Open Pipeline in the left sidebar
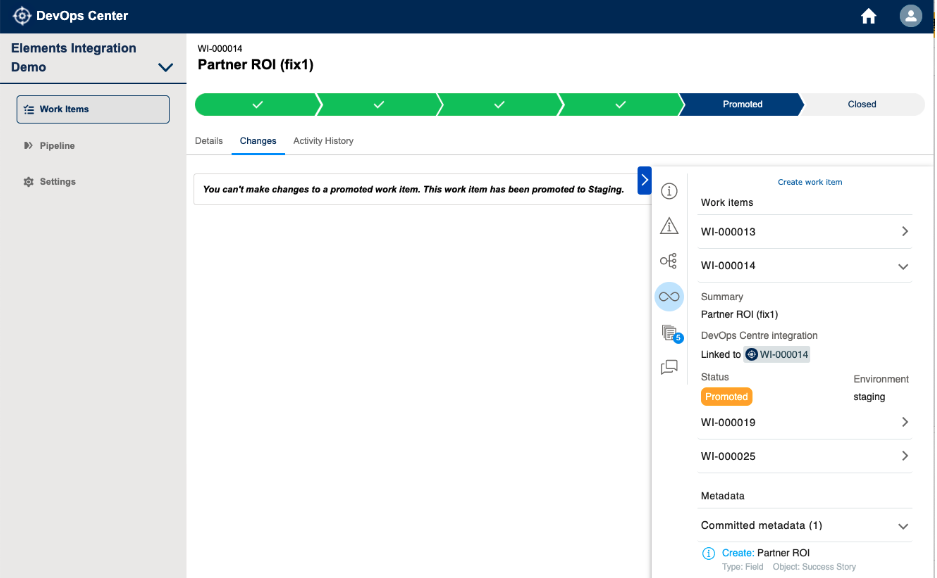Screen dimensions: 937x578 pyautogui.click(x=57, y=146)
